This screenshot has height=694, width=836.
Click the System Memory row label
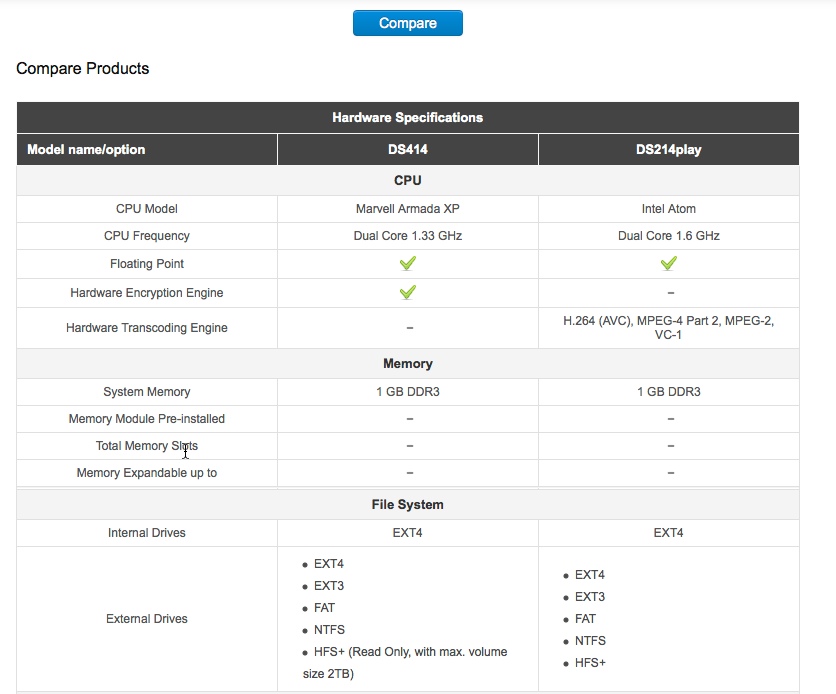click(x=147, y=392)
